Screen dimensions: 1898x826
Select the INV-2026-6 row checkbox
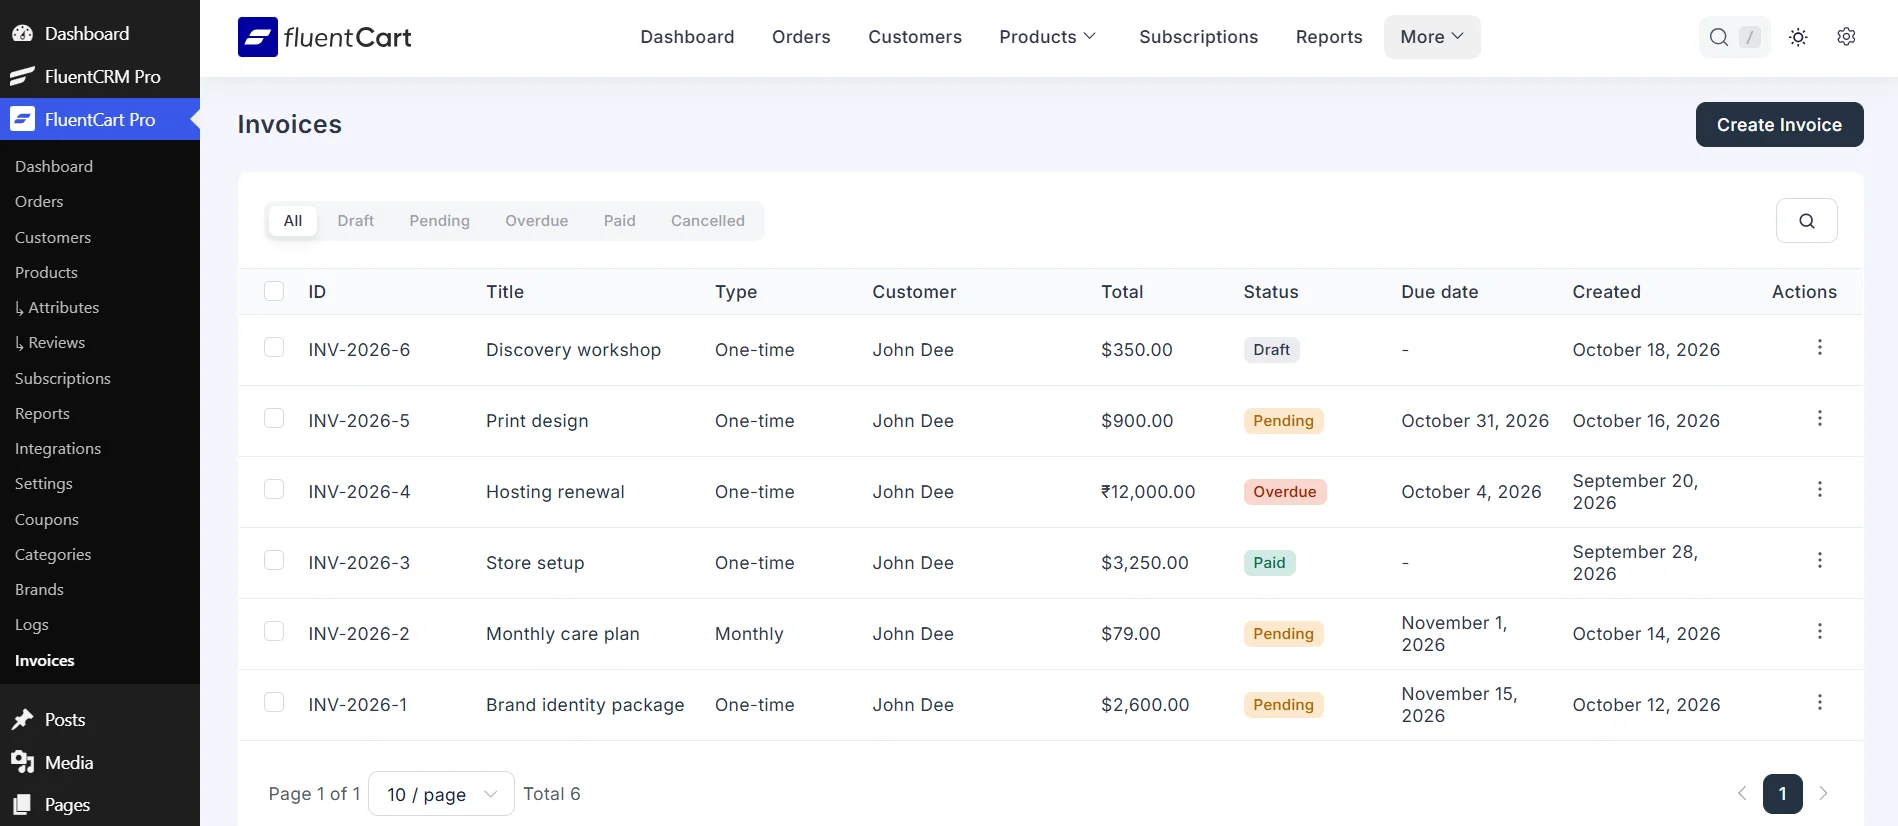tap(274, 347)
